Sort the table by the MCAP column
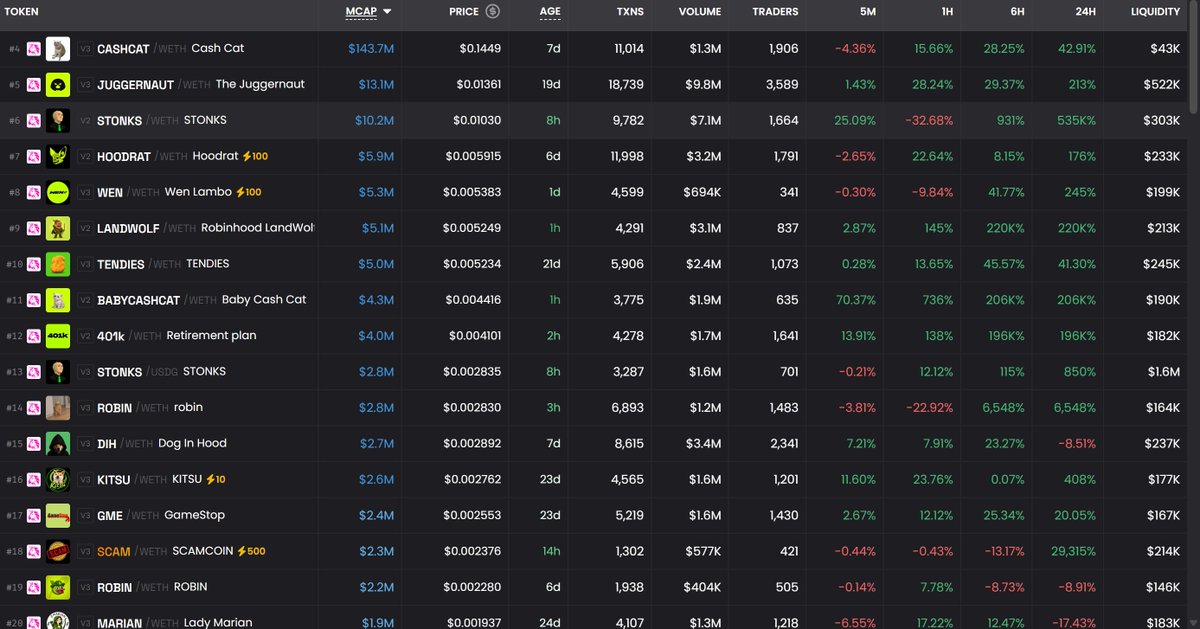Viewport: 1200px width, 629px height. [362, 12]
